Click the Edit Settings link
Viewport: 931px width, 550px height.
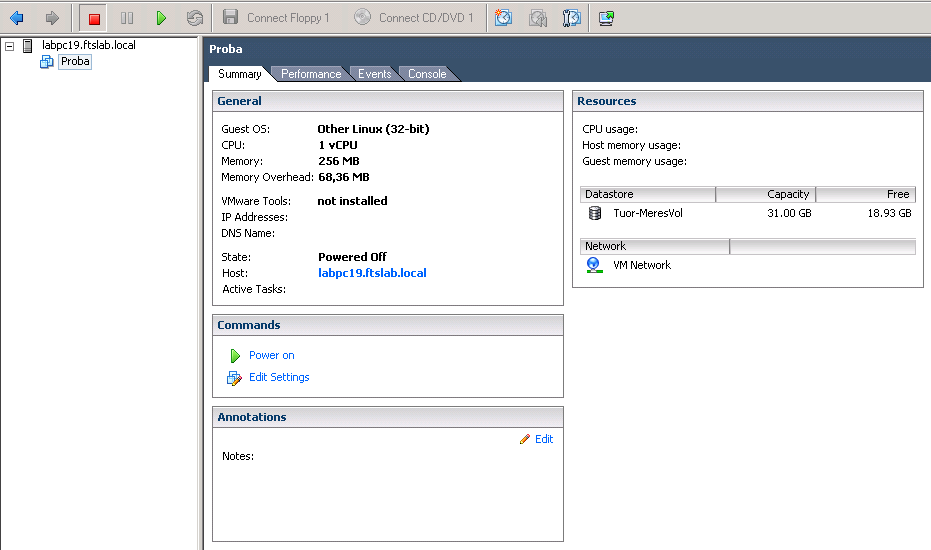[279, 377]
